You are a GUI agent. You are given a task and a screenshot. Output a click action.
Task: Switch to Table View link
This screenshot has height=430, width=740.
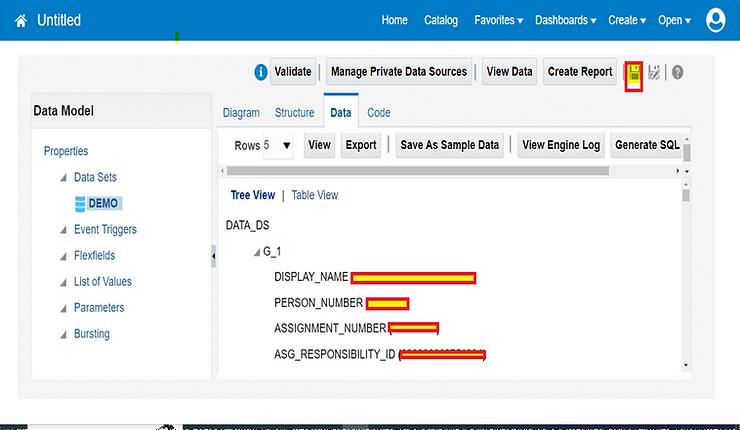coord(314,195)
